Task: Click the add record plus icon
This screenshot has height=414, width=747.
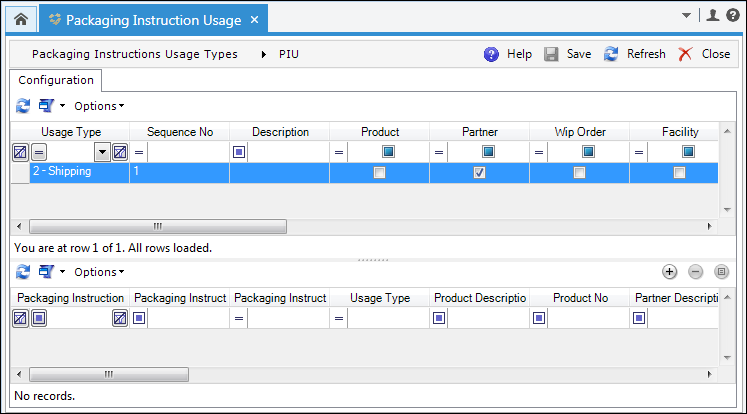Action: [670, 271]
